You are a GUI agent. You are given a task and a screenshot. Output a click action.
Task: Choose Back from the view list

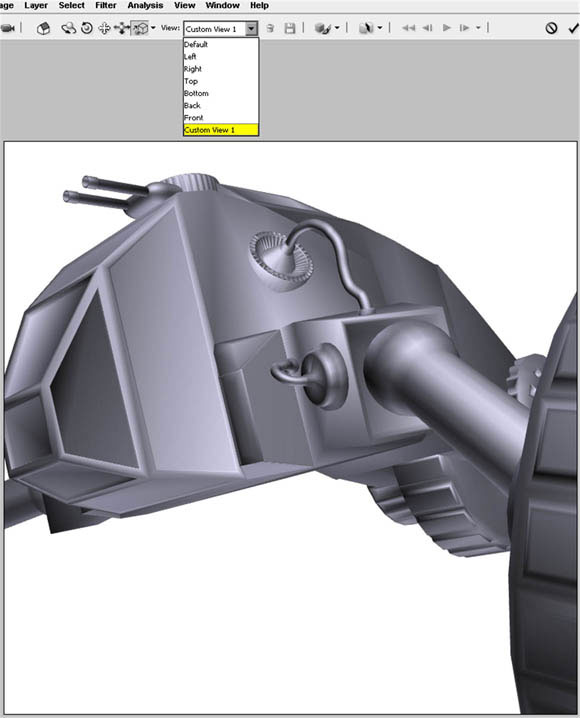pos(221,105)
